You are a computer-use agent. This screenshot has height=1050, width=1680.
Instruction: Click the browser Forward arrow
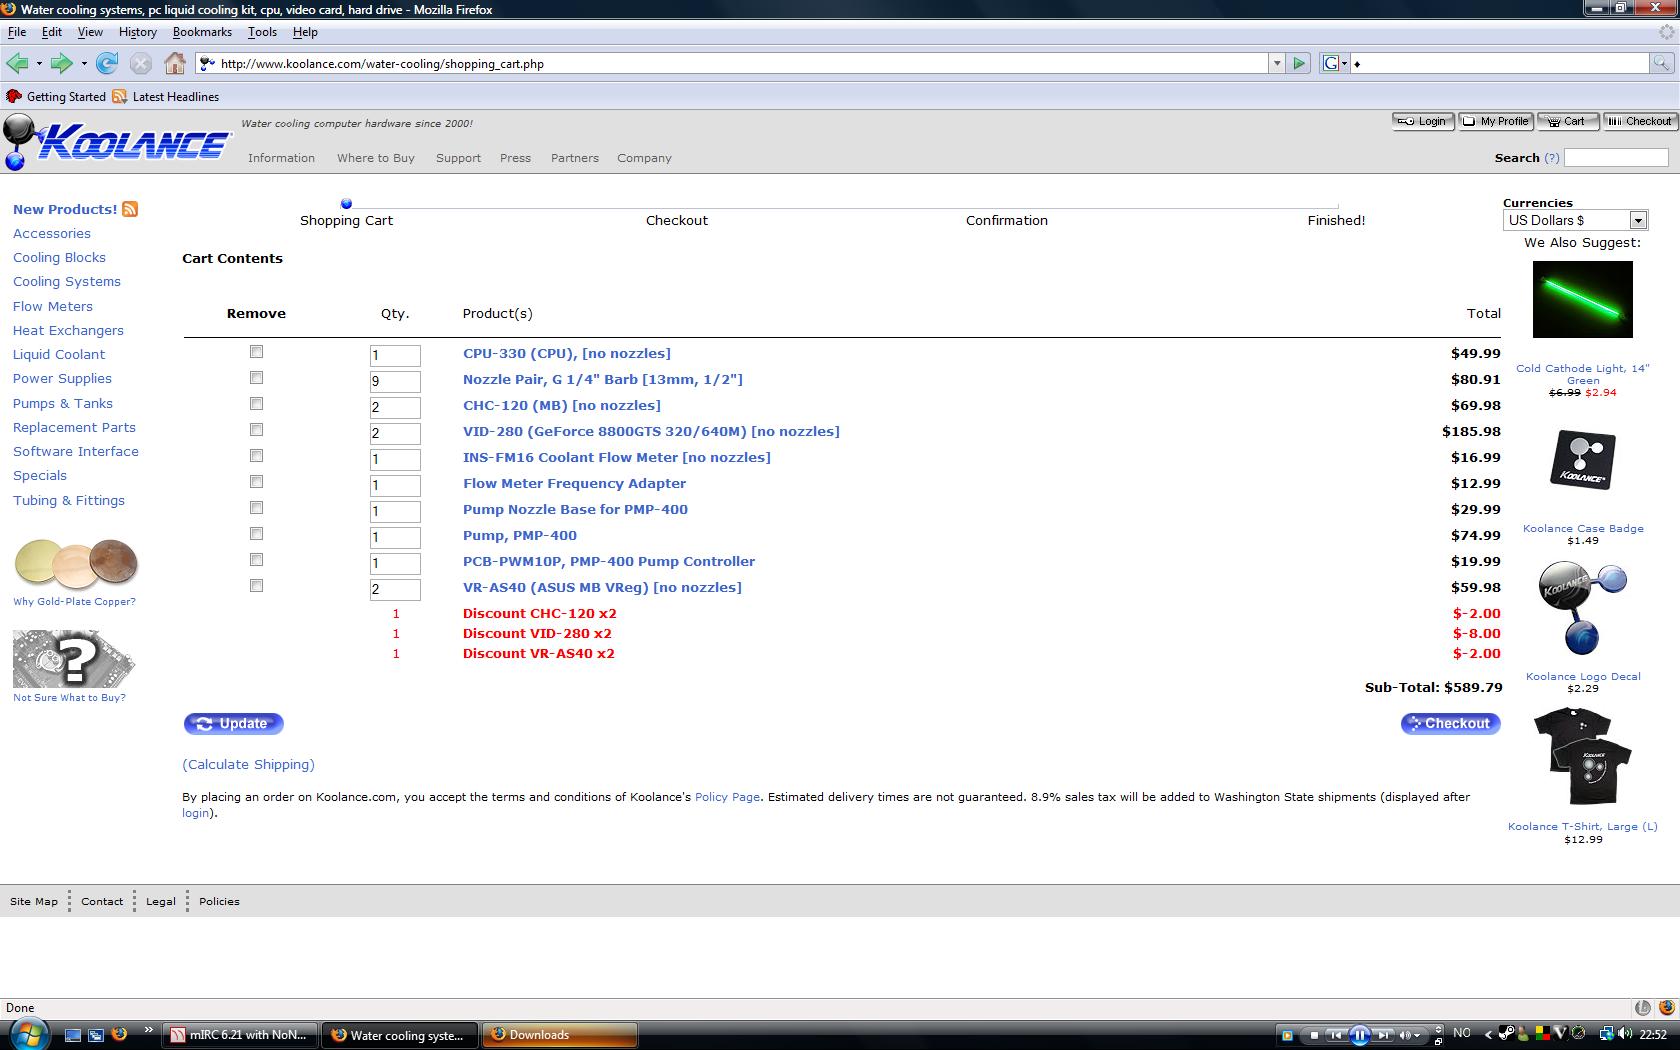62,64
